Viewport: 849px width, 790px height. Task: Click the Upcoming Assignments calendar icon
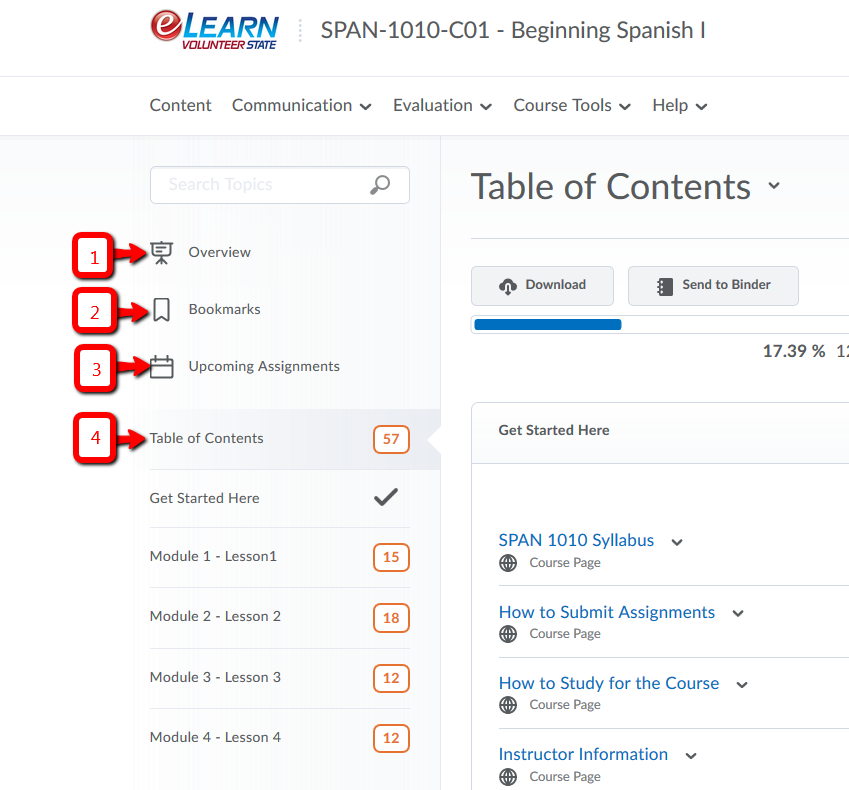[161, 367]
